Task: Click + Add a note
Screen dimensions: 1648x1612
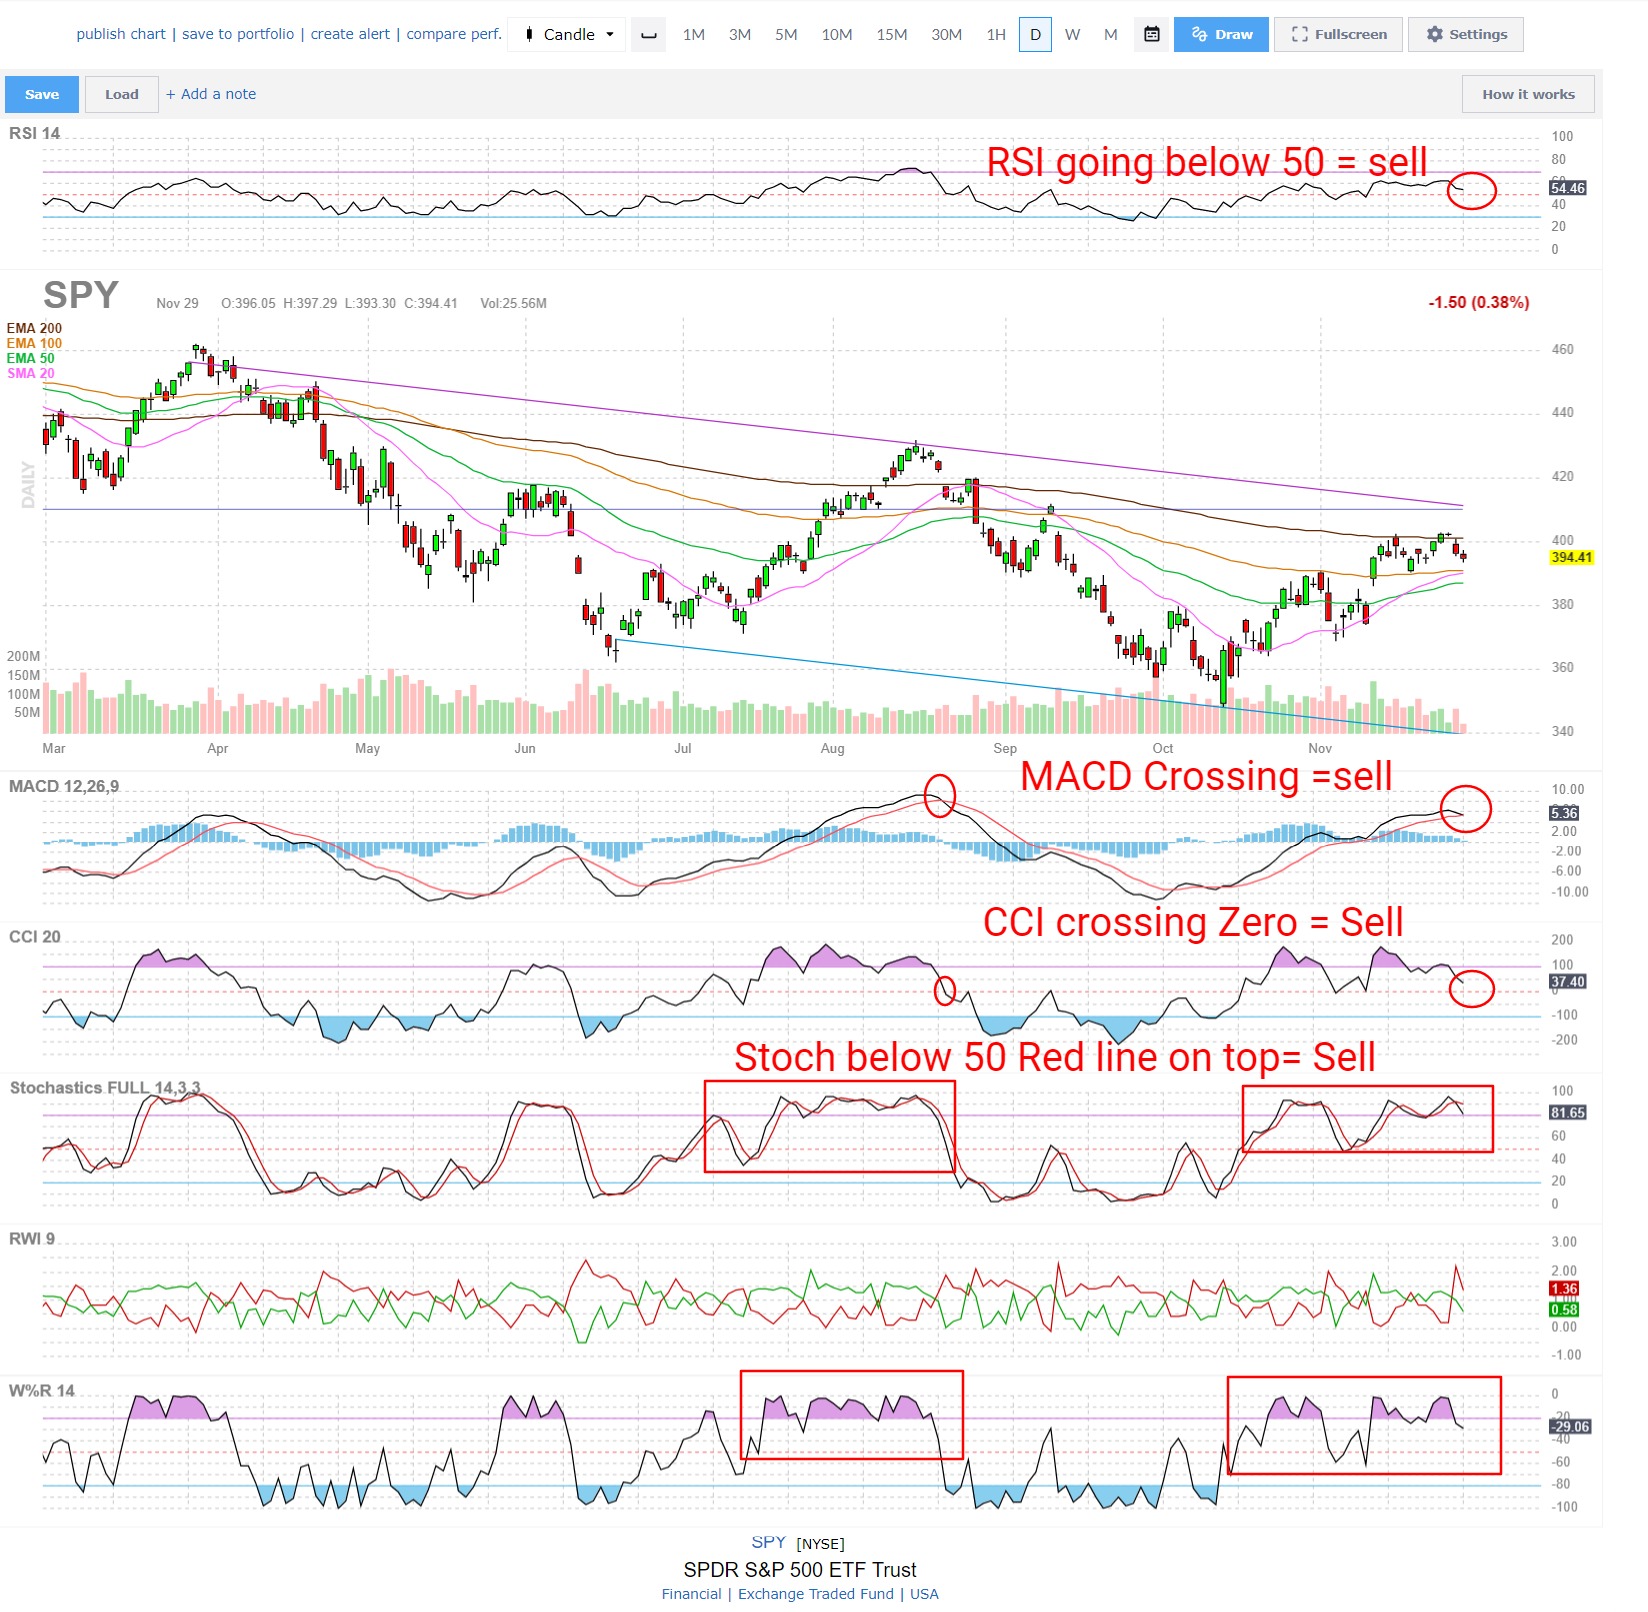Action: (211, 94)
